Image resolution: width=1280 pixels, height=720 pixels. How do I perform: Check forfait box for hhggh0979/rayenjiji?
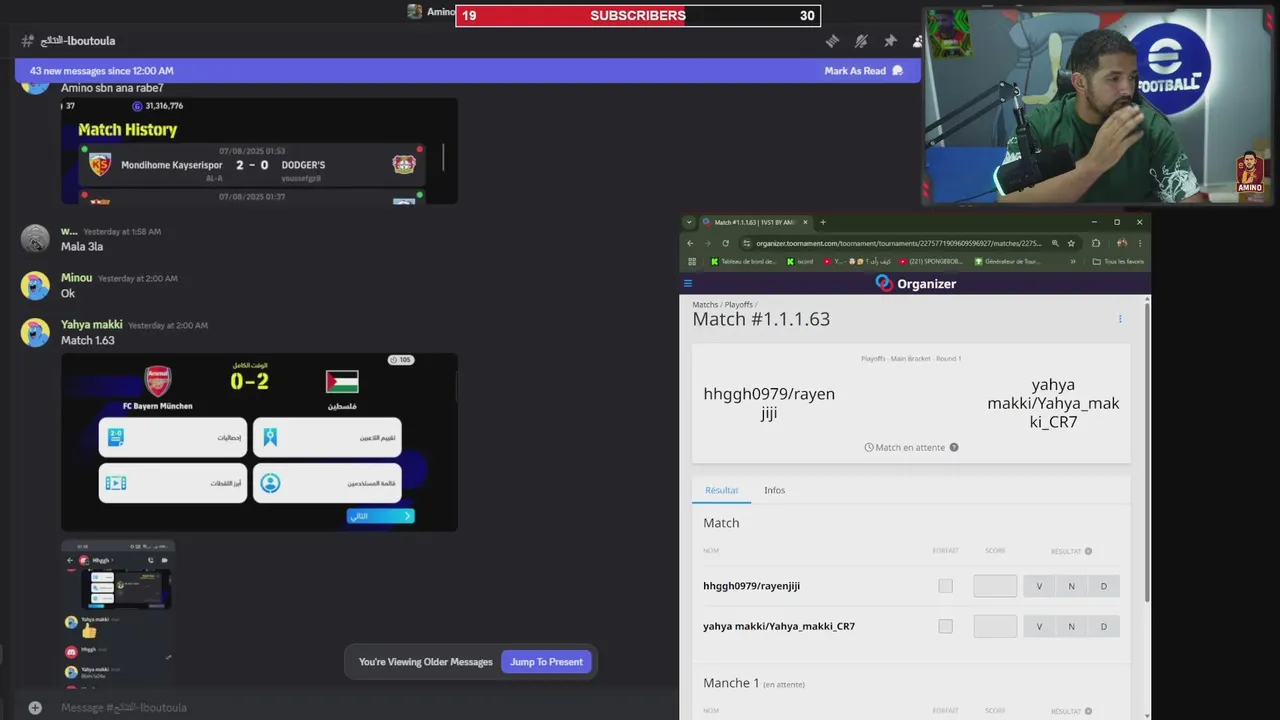pyautogui.click(x=945, y=586)
